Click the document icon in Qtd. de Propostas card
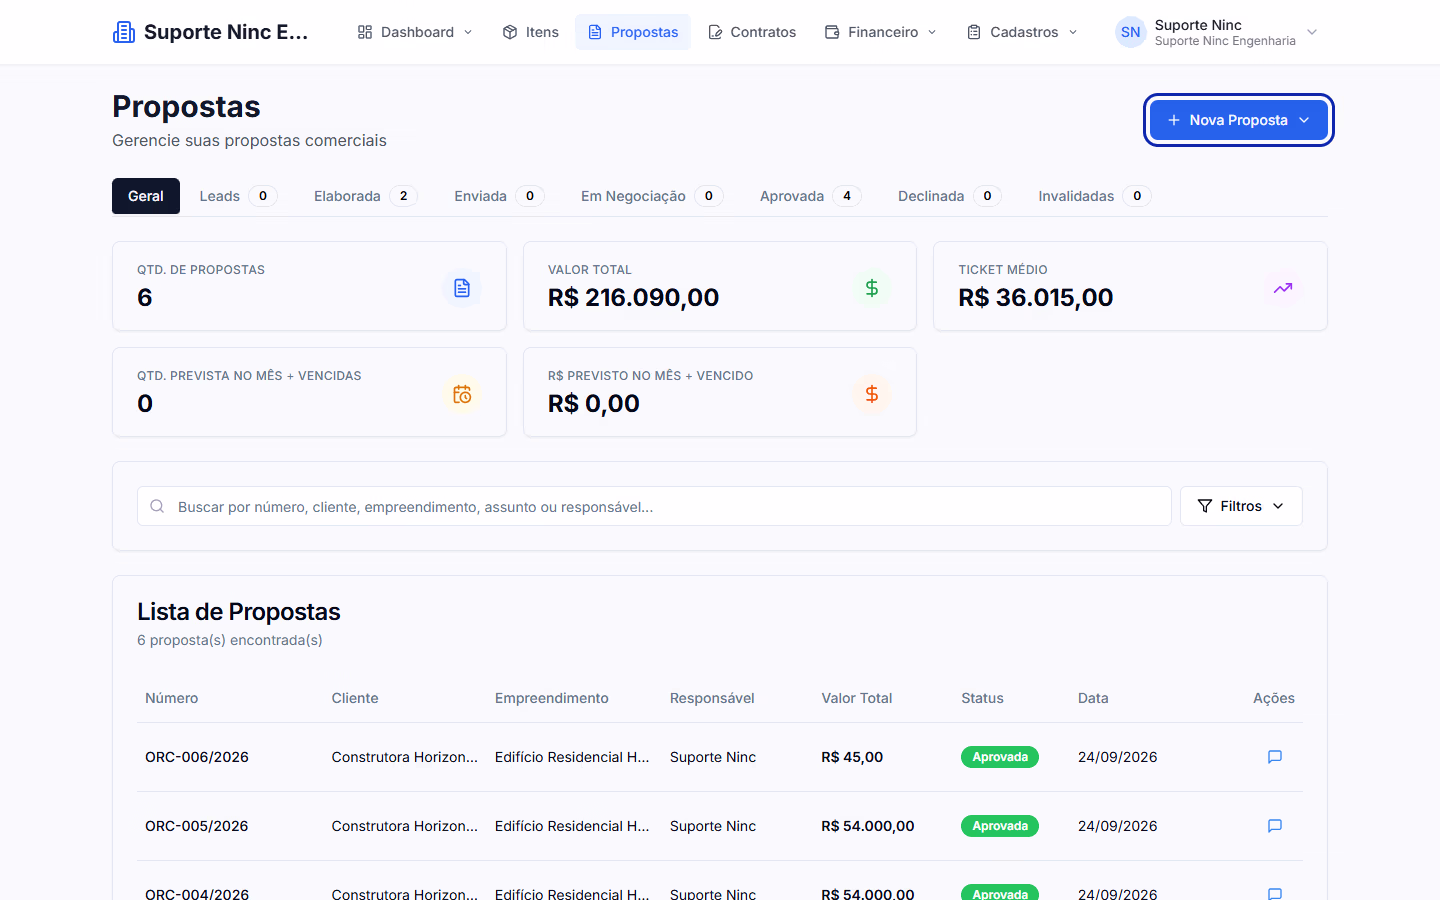 [x=462, y=288]
